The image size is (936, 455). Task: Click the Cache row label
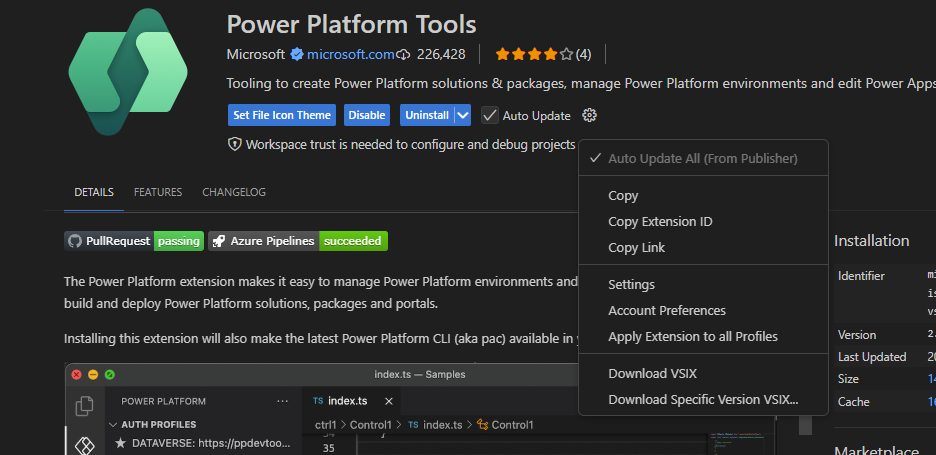(x=854, y=401)
